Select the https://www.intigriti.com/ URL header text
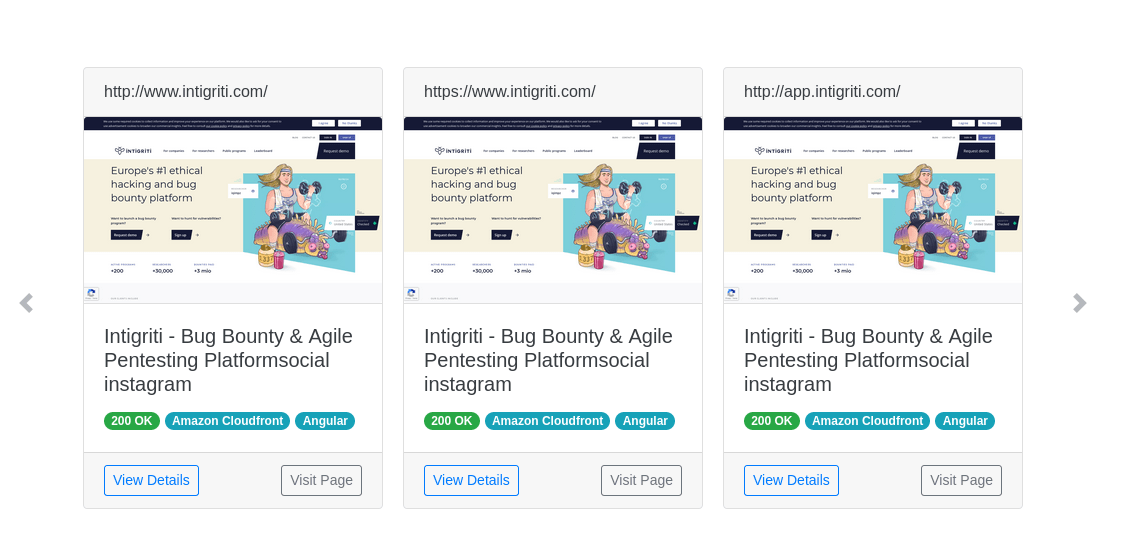This screenshot has width=1145, height=547. tap(510, 91)
